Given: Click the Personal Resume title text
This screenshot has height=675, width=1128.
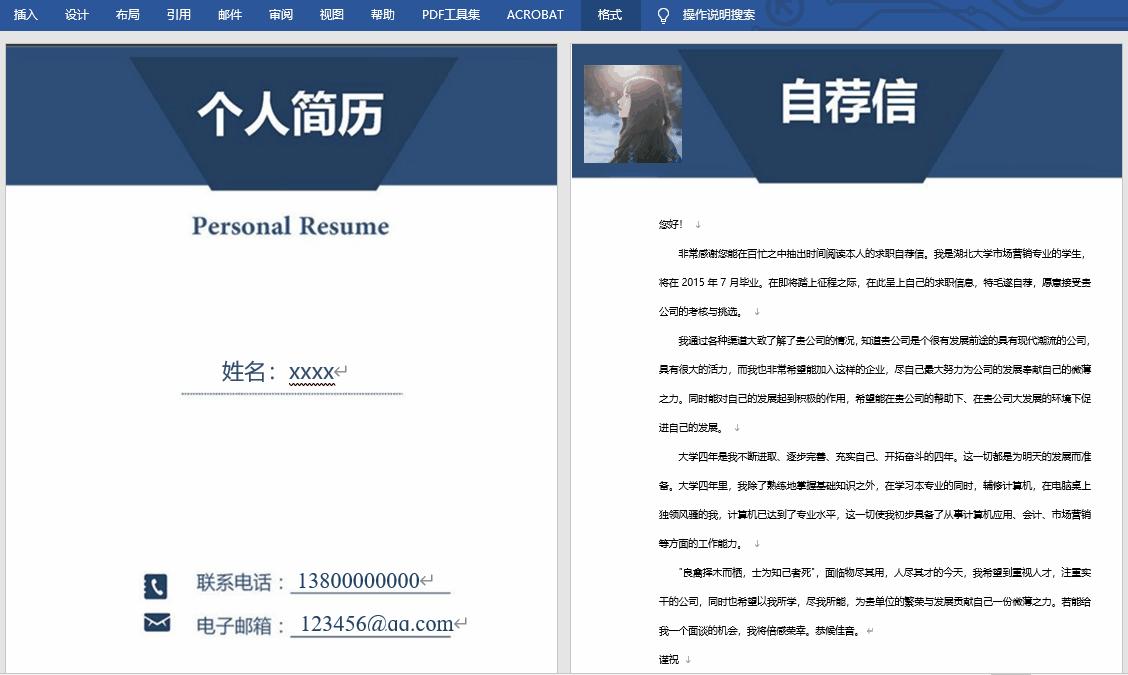Looking at the screenshot, I should click(x=290, y=225).
